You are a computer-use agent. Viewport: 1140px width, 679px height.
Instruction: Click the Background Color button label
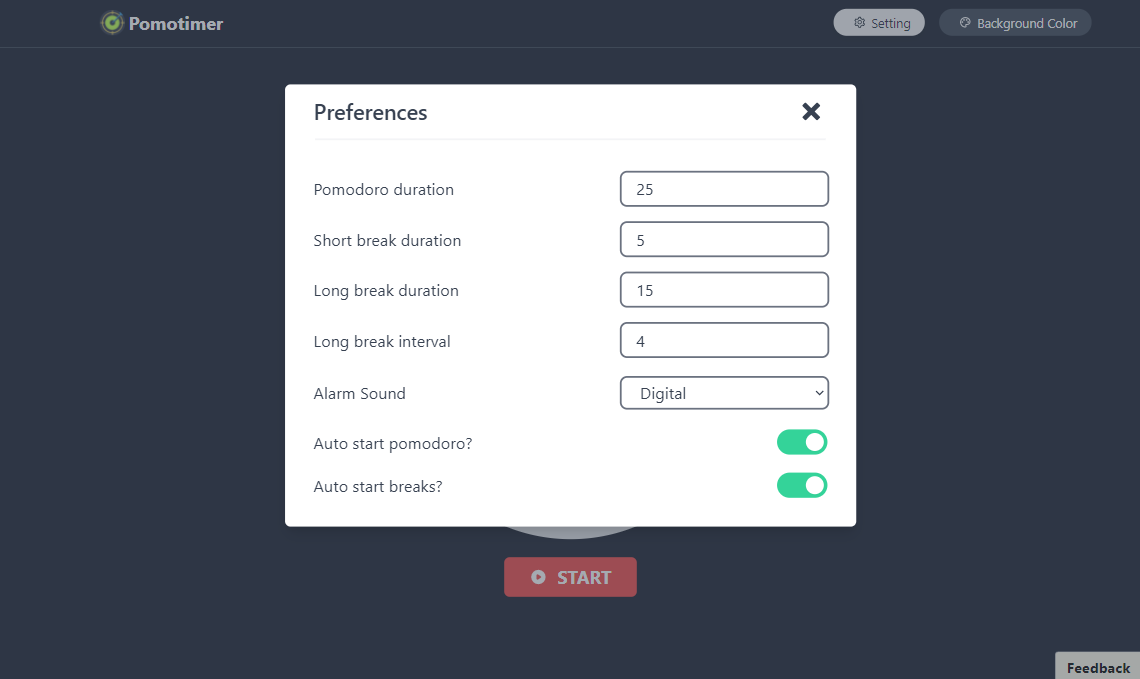point(1027,23)
